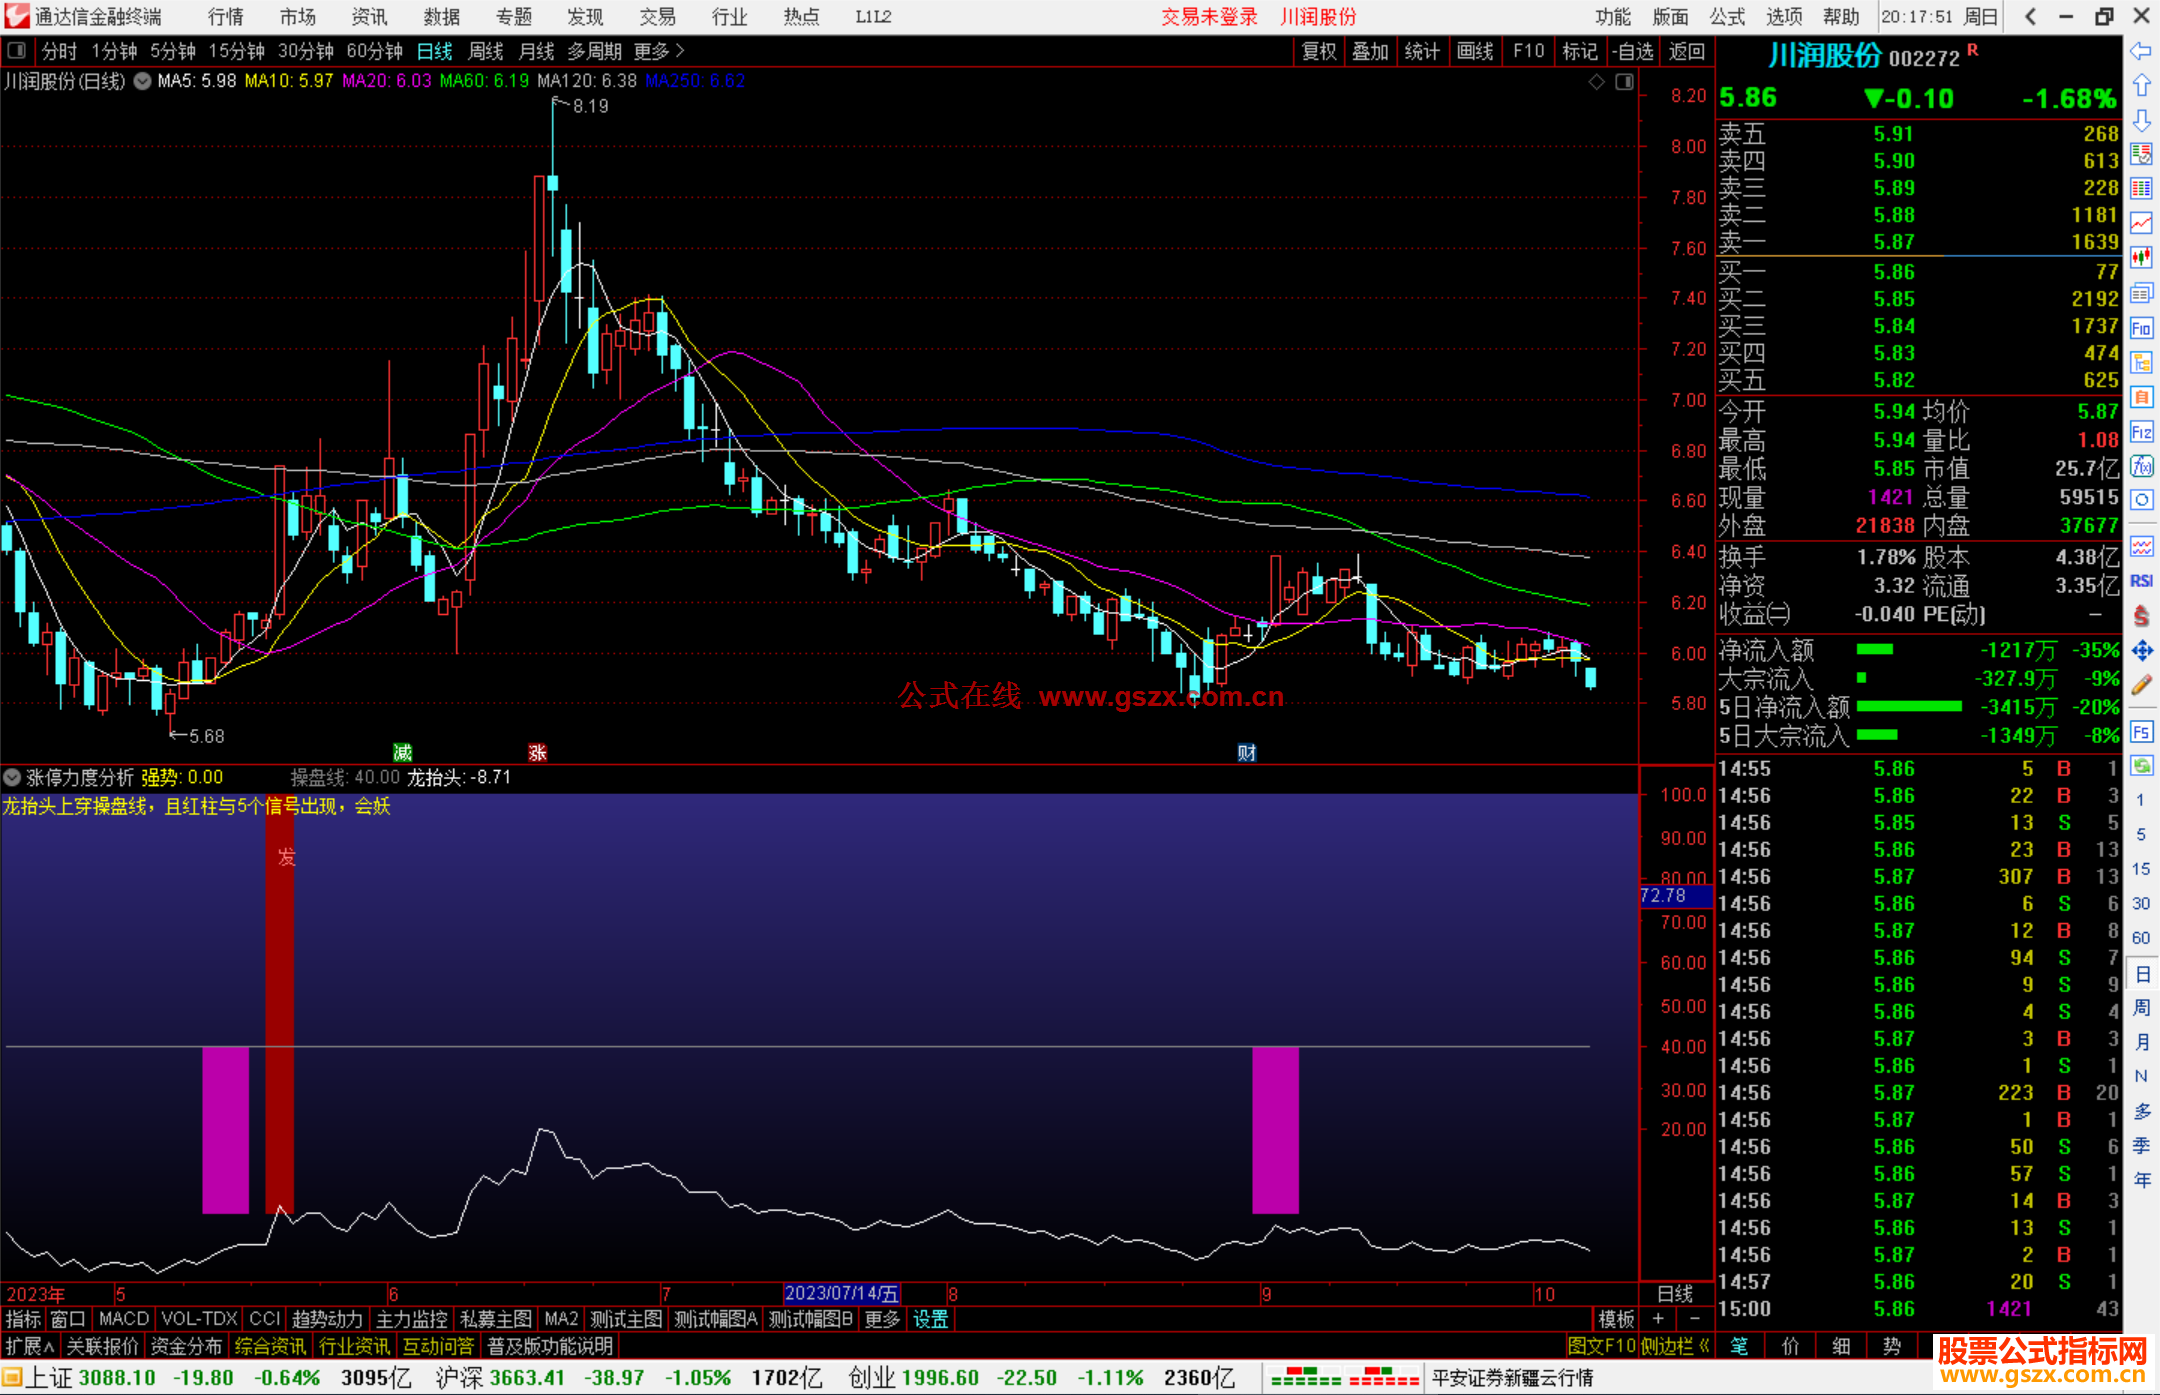2160x1395 pixels.
Task: Expand the 更多 period options dropdown
Action: [x=659, y=51]
